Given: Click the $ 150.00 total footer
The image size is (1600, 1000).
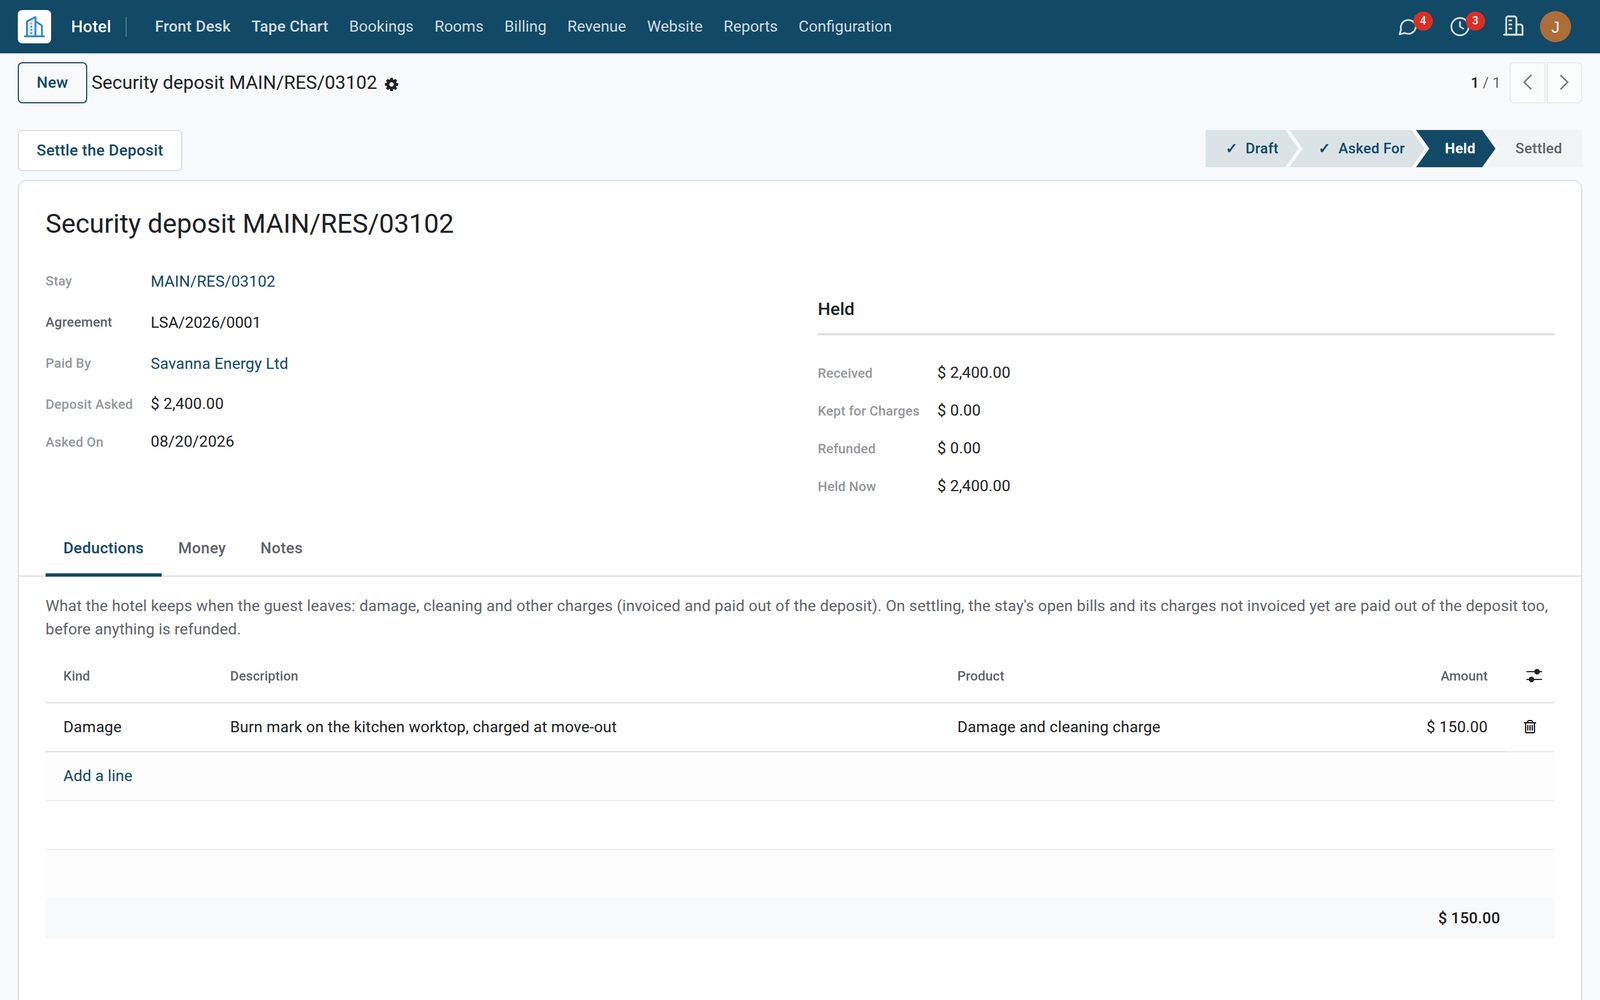Looking at the screenshot, I should (x=1469, y=918).
